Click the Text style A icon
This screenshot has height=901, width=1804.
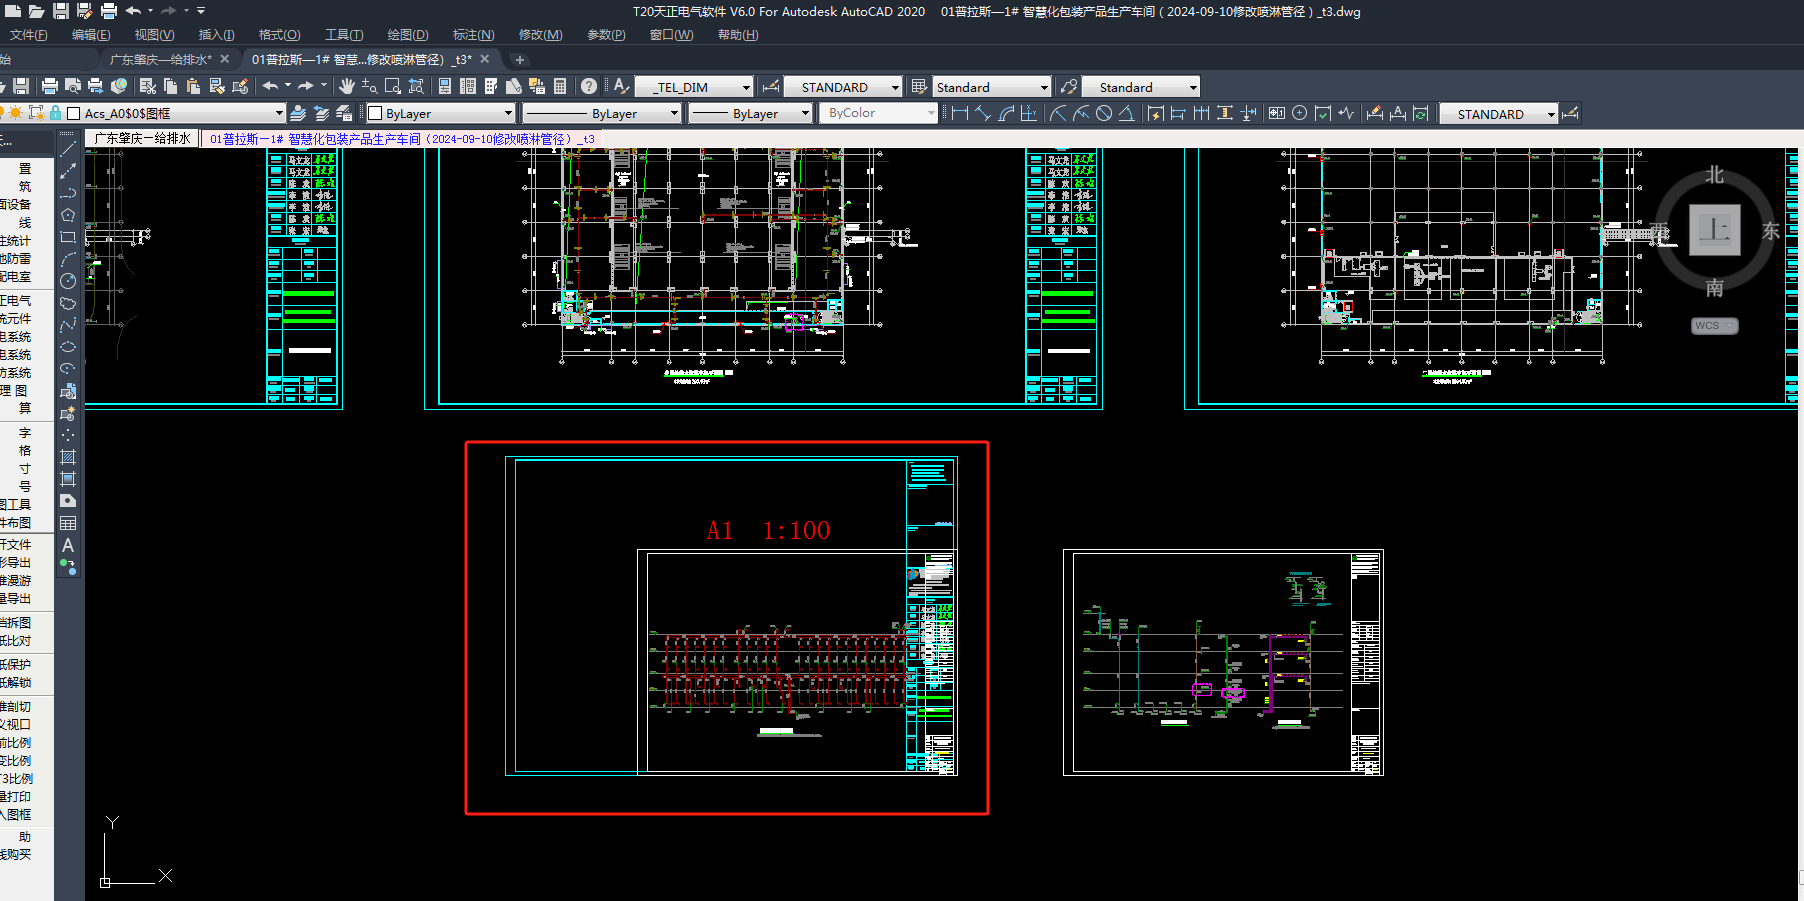(x=621, y=86)
